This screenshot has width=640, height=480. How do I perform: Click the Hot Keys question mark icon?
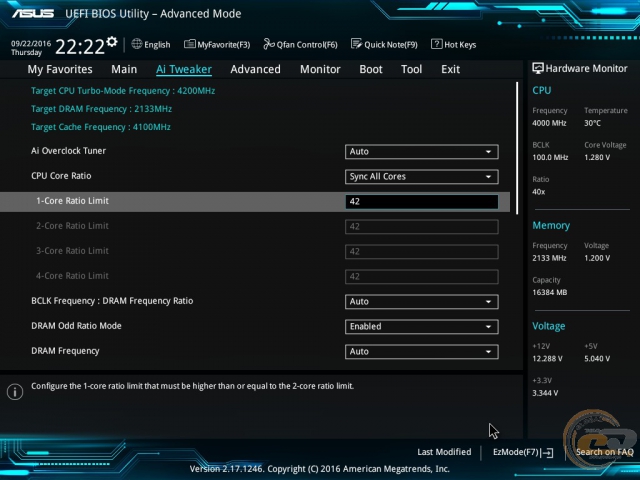coord(436,44)
